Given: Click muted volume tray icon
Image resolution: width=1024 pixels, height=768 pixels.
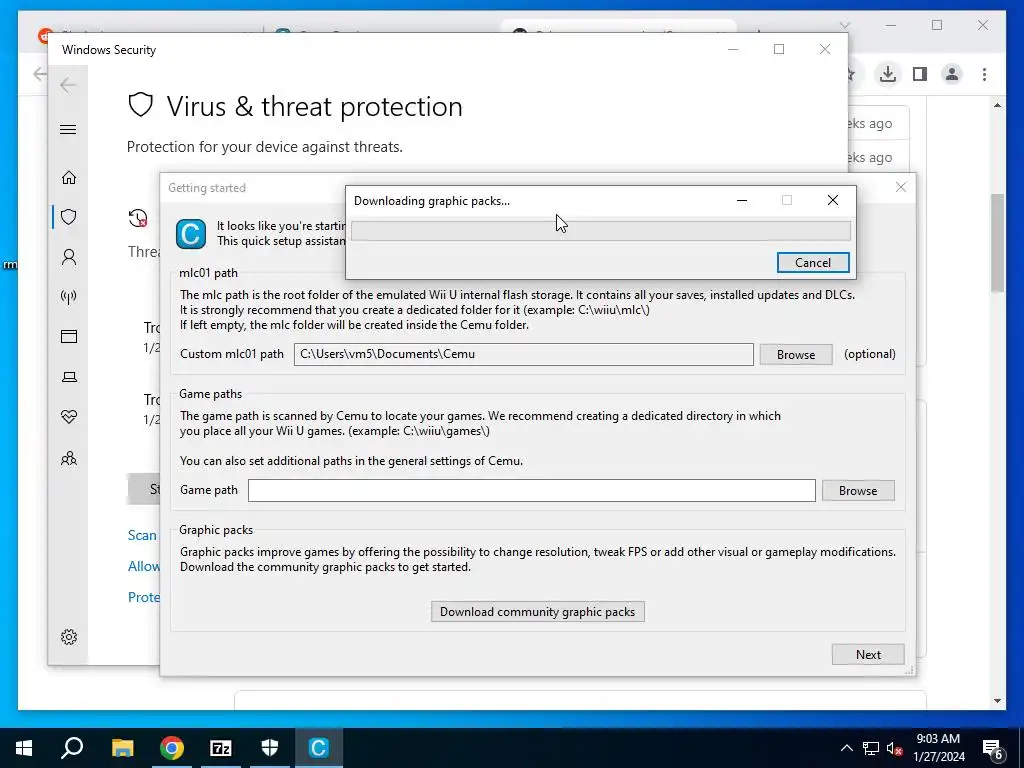Looking at the screenshot, I should tap(893, 748).
